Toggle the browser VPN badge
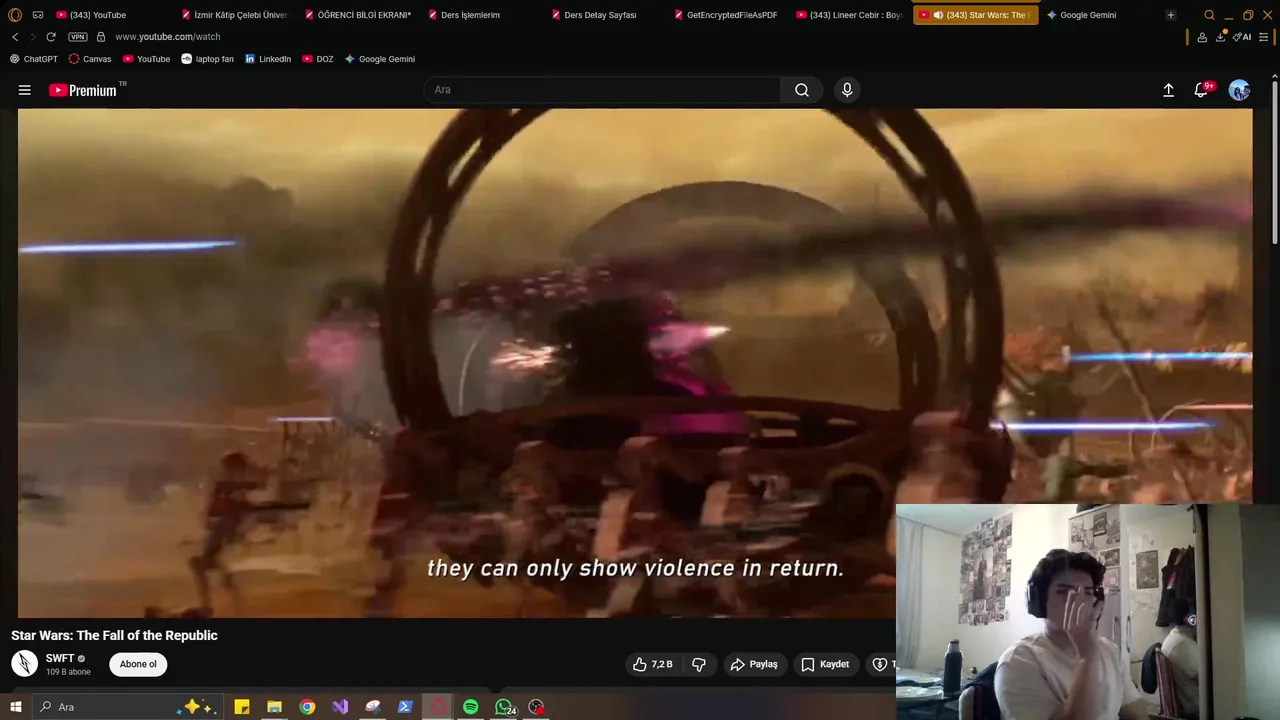The width and height of the screenshot is (1280, 720). [77, 37]
